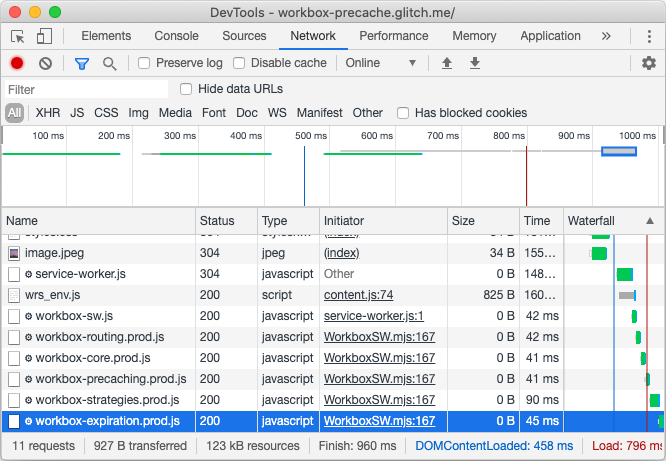Click the export HAR download arrow
Viewport: 666px width, 461px height.
(x=475, y=63)
